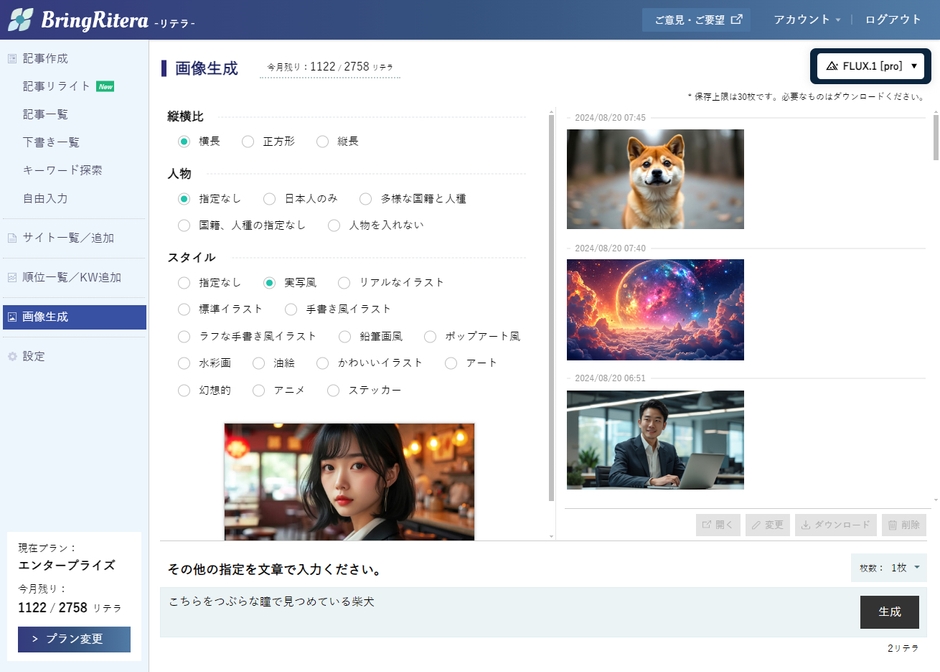Viewport: 940px width, 672px height.
Task: Select the 正方形 aspect ratio radio
Action: 248,142
